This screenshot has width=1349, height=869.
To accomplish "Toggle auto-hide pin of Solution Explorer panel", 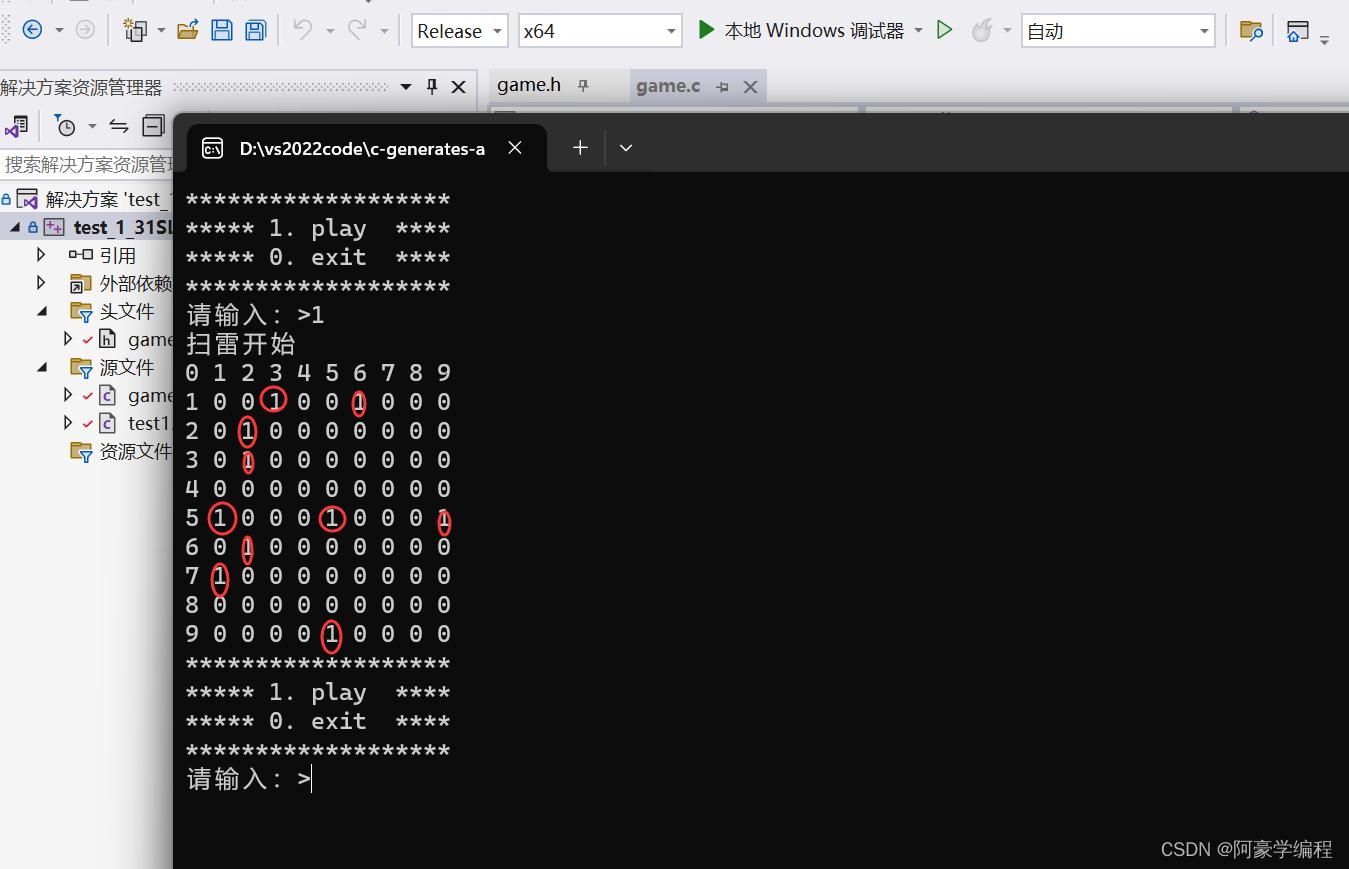I will 432,87.
